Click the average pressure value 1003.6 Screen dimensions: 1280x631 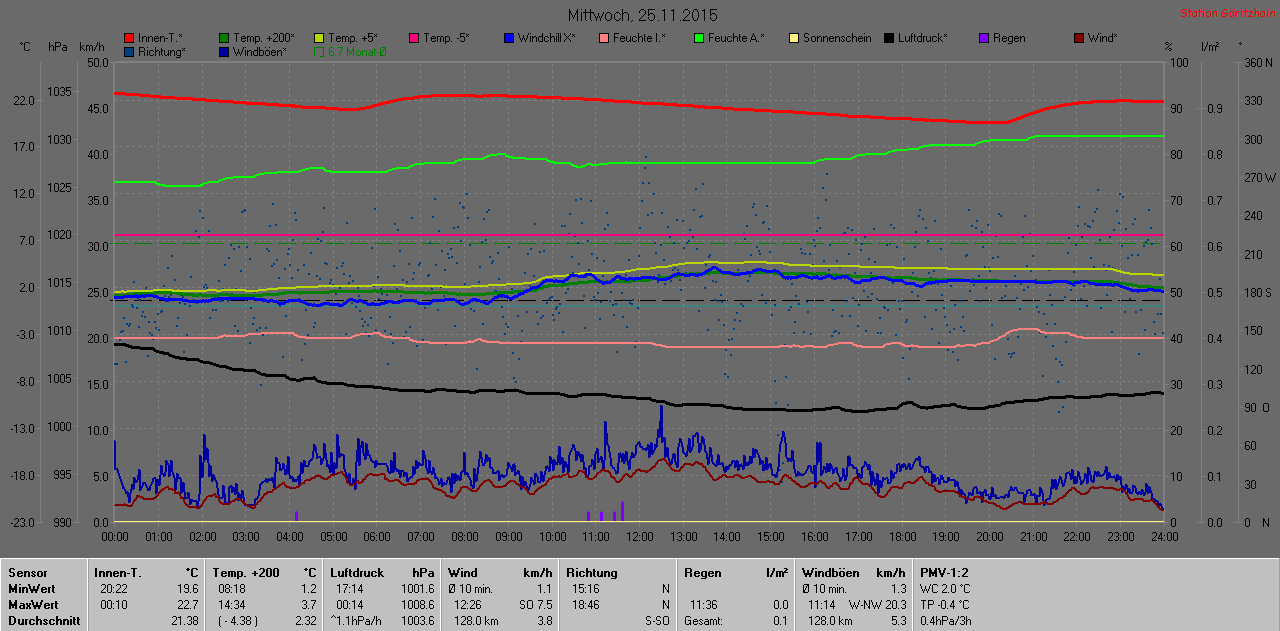(x=417, y=621)
